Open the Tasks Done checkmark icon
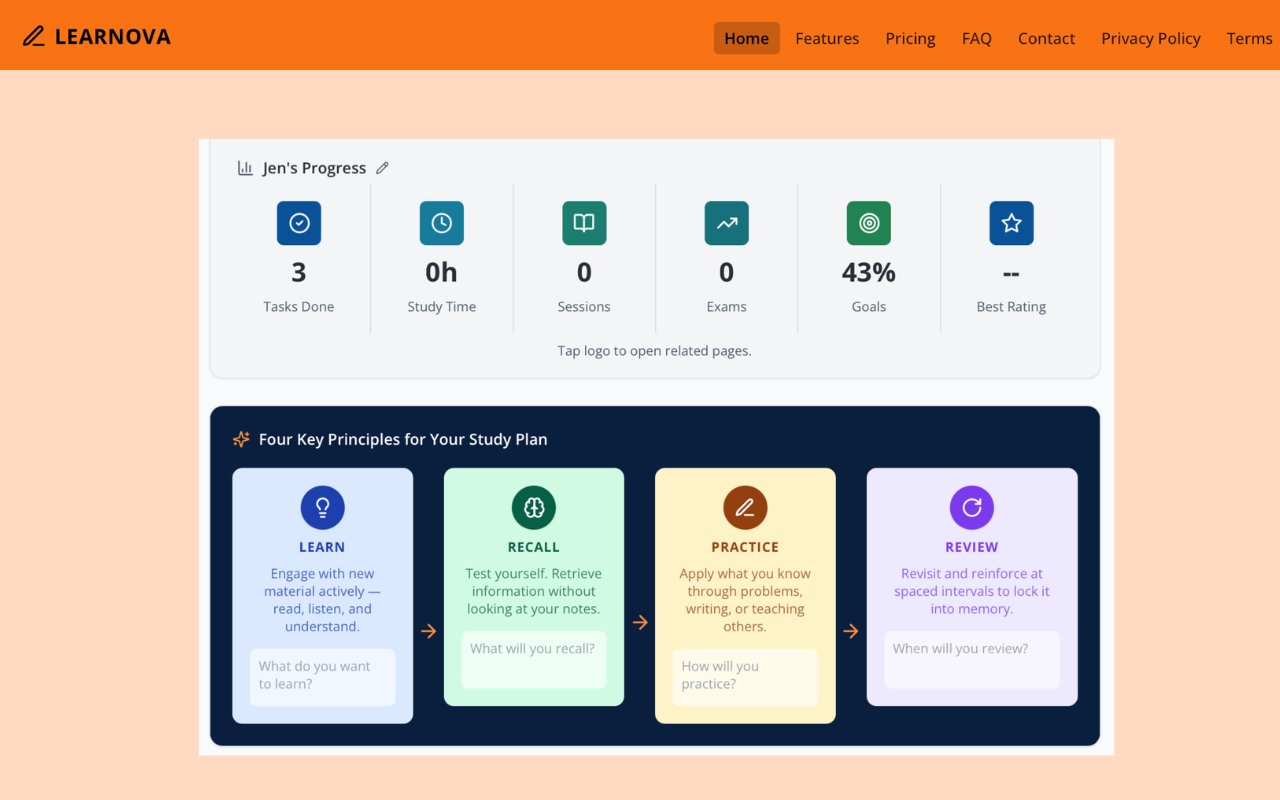The width and height of the screenshot is (1280, 800). pos(299,223)
